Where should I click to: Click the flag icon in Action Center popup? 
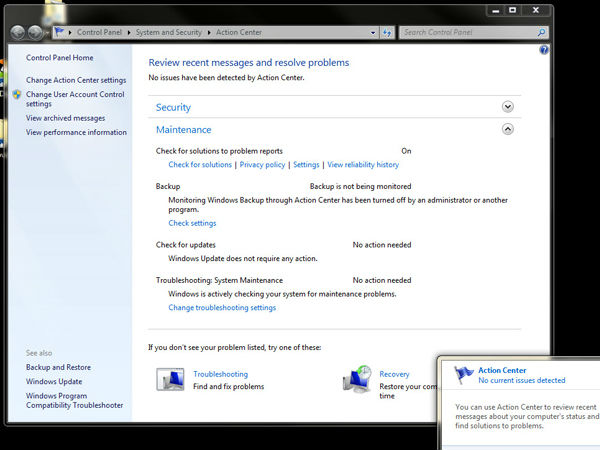tap(463, 375)
